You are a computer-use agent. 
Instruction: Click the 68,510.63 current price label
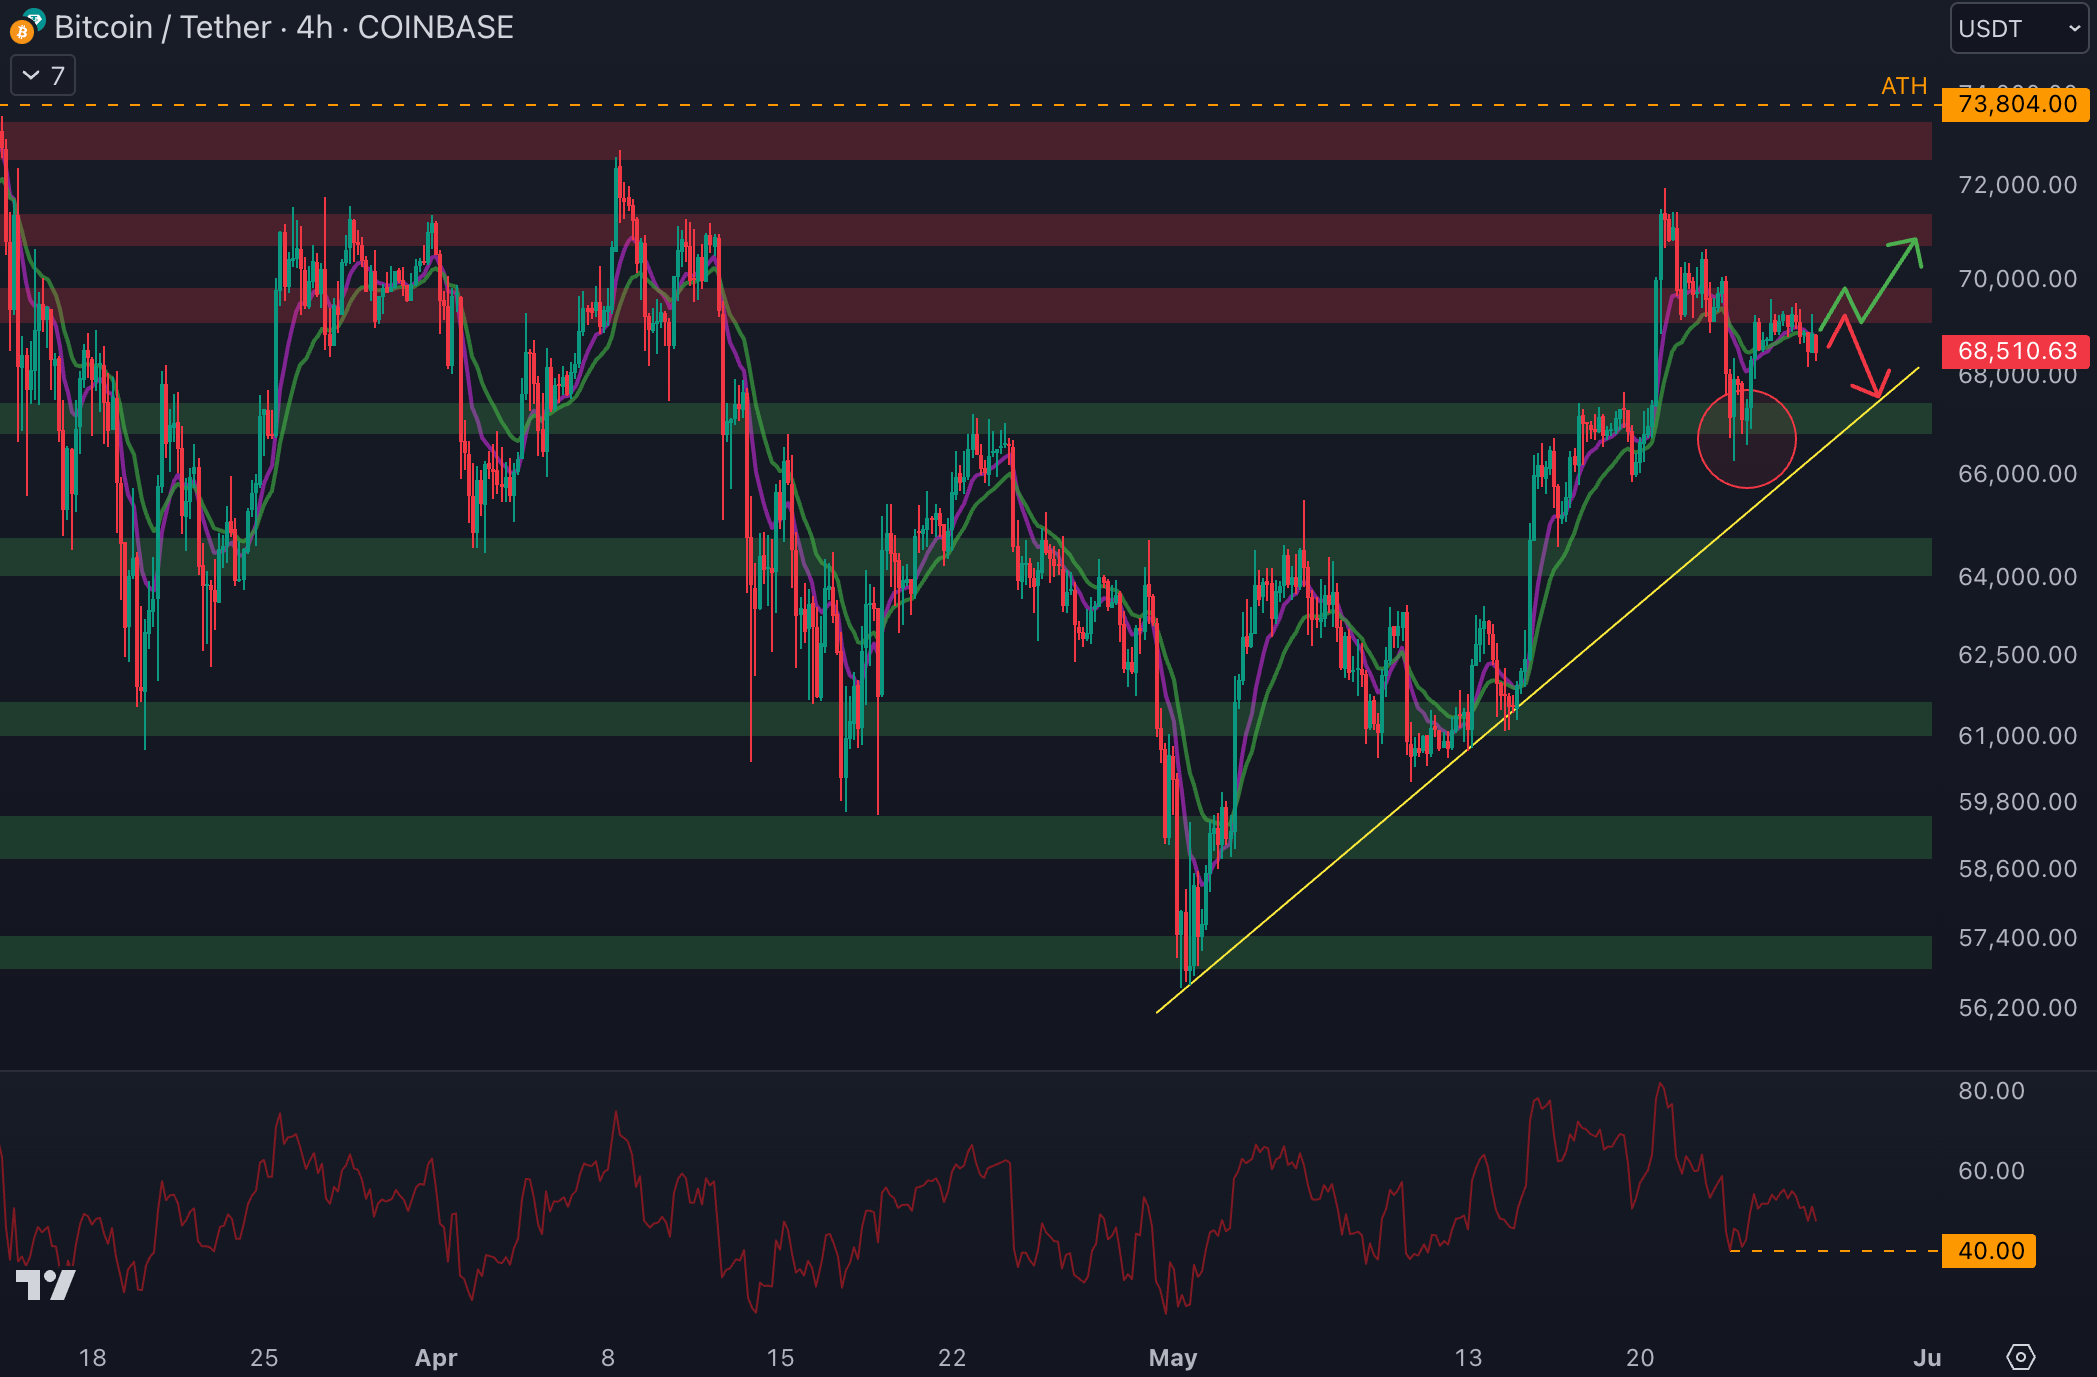click(2015, 351)
